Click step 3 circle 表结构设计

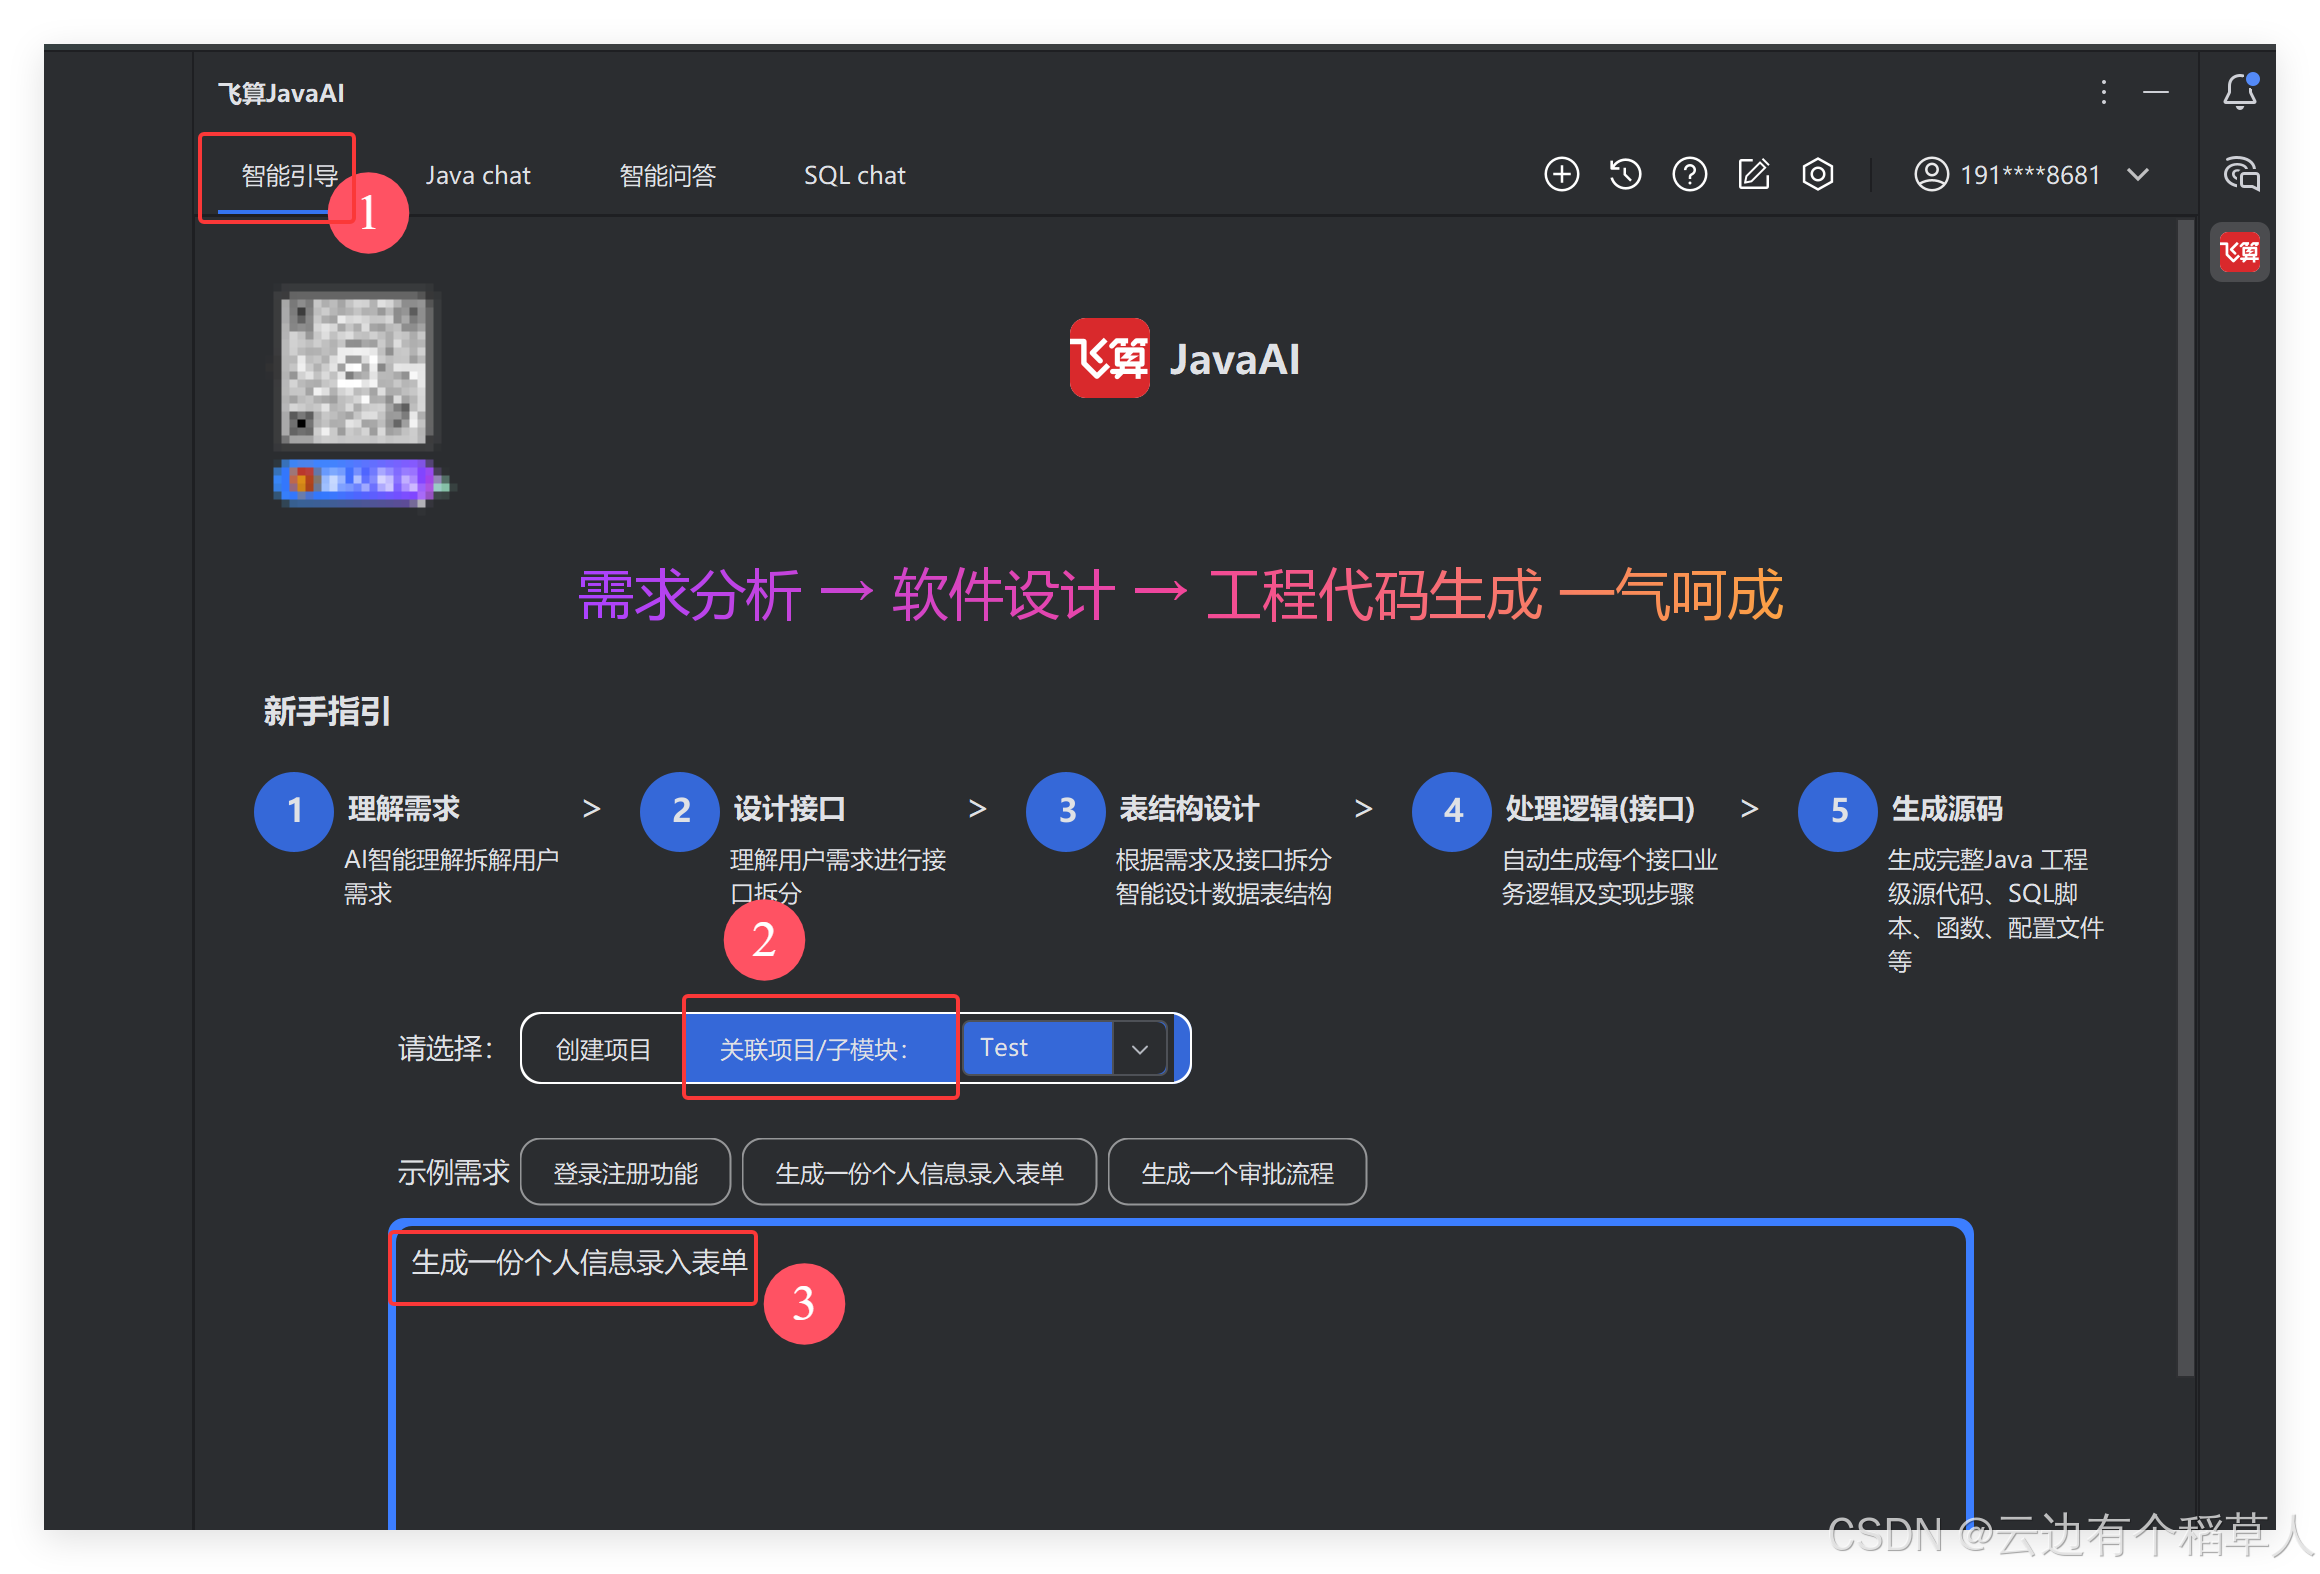pos(1065,811)
